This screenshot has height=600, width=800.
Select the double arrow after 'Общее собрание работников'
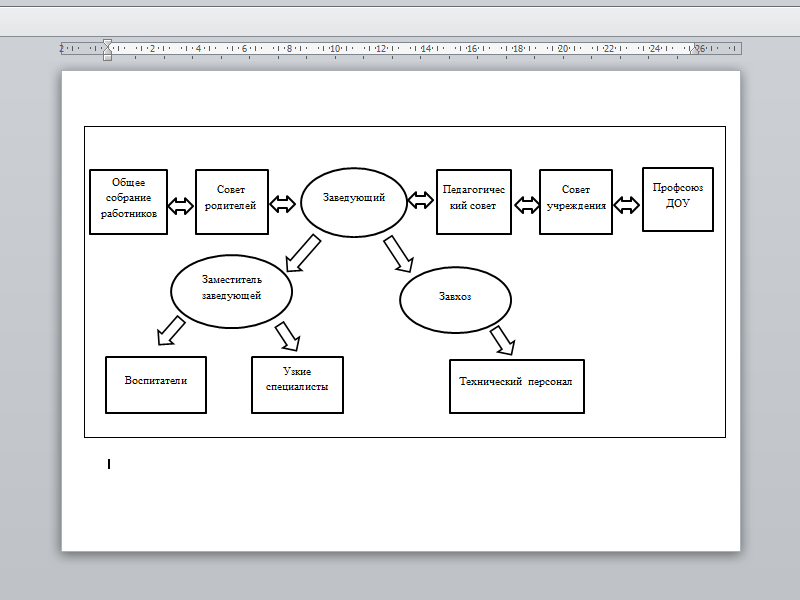[x=181, y=205]
